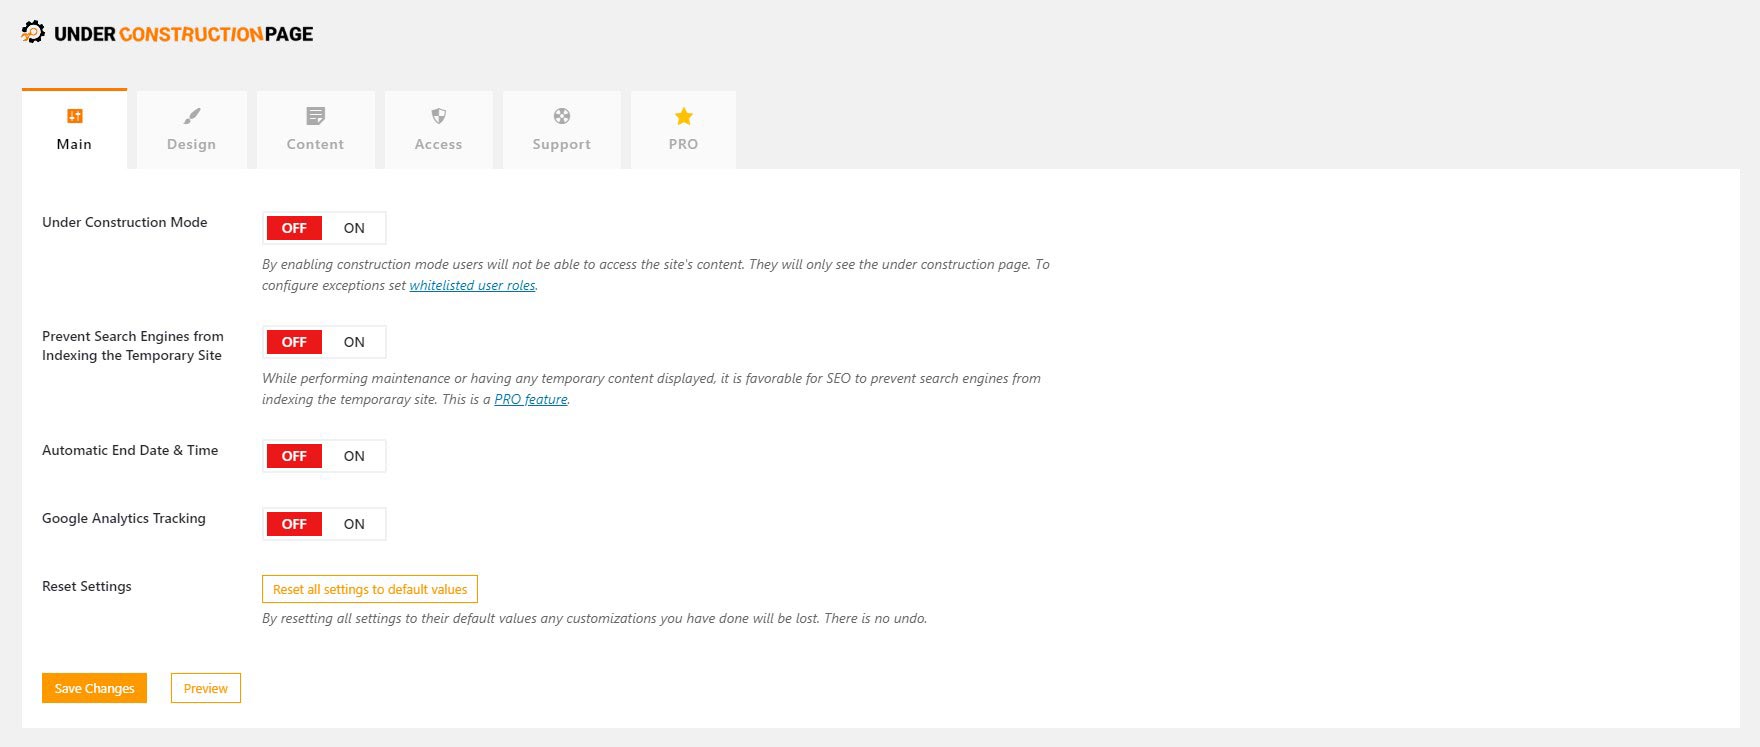Click Reset all settings to default values
This screenshot has width=1760, height=747.
(370, 589)
